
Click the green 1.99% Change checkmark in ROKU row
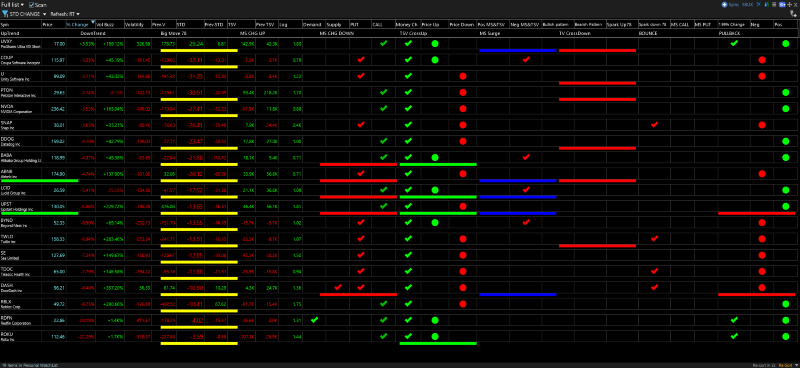tap(734, 336)
